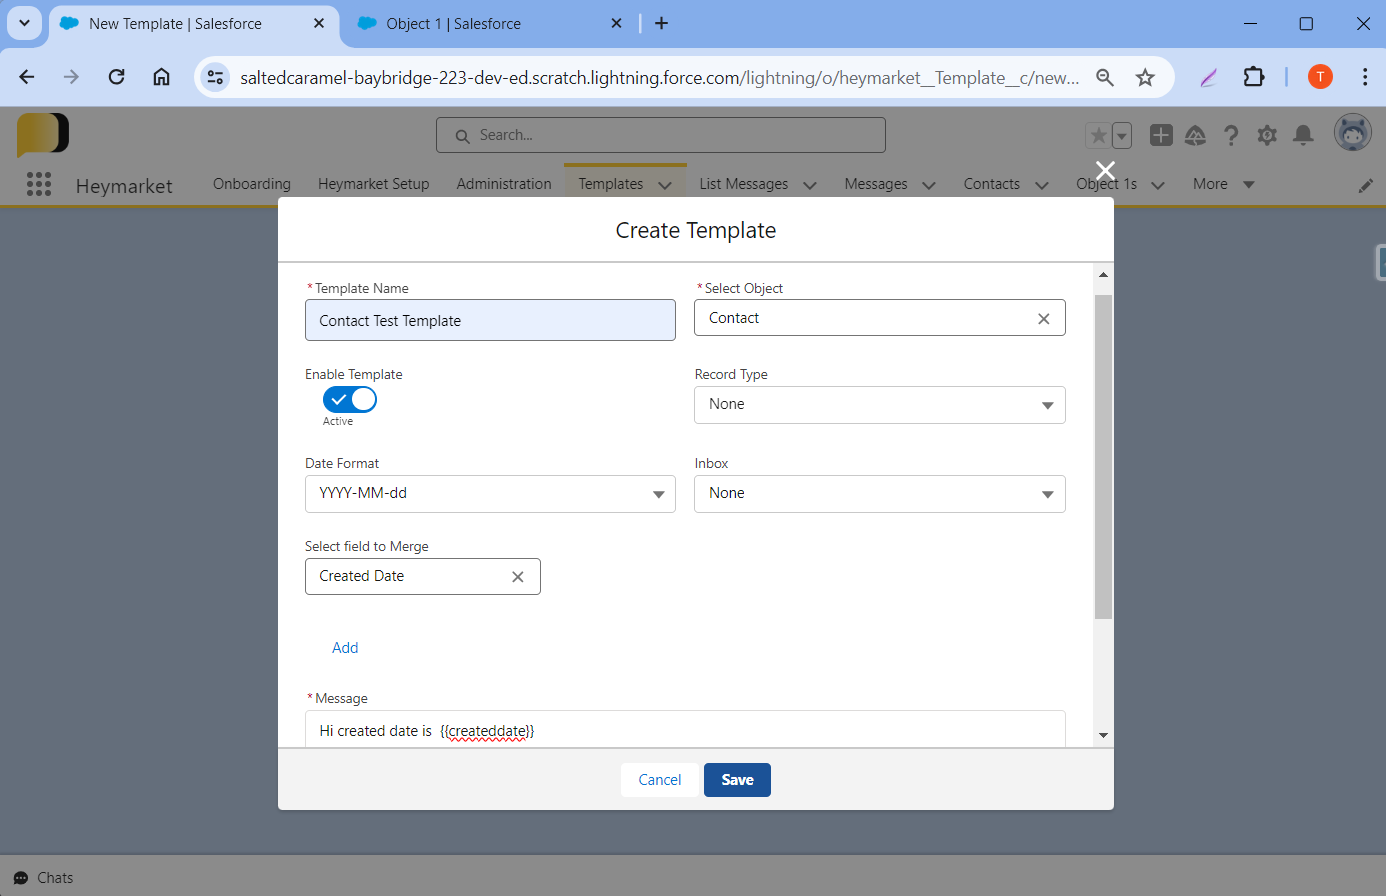Open the Contacts nav tab
This screenshot has width=1386, height=896.
pos(992,184)
